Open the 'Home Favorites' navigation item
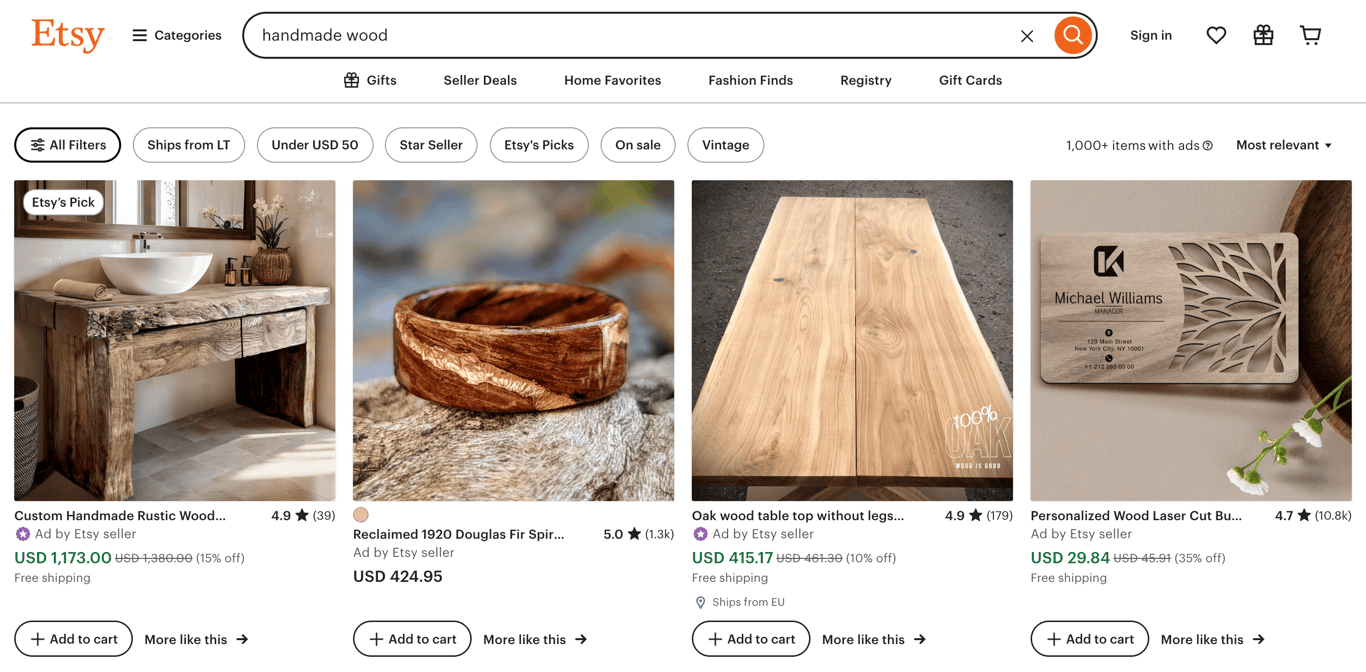The width and height of the screenshot is (1366, 672). [x=612, y=80]
